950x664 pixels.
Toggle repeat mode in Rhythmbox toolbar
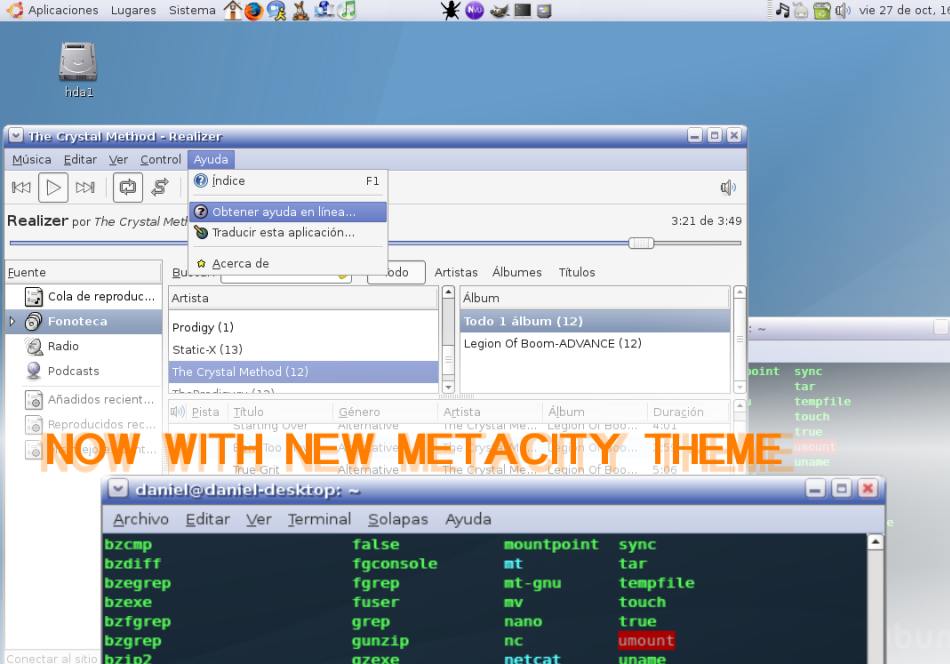pyautogui.click(x=128, y=187)
